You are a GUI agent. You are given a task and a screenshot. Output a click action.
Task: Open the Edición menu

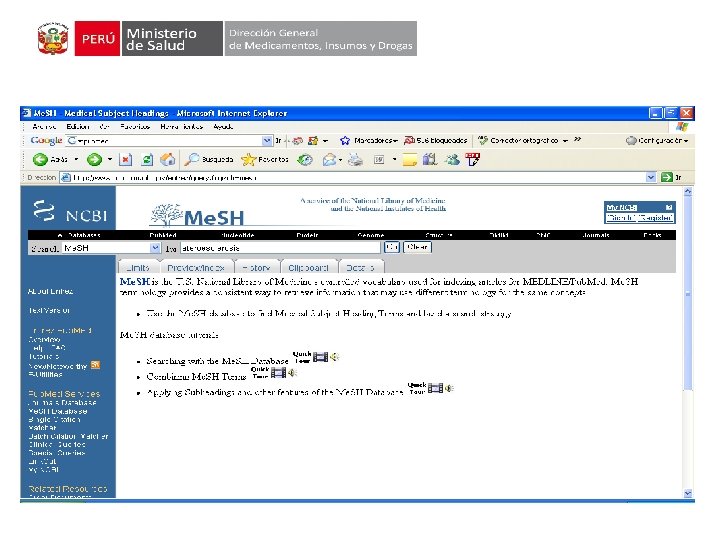78,127
